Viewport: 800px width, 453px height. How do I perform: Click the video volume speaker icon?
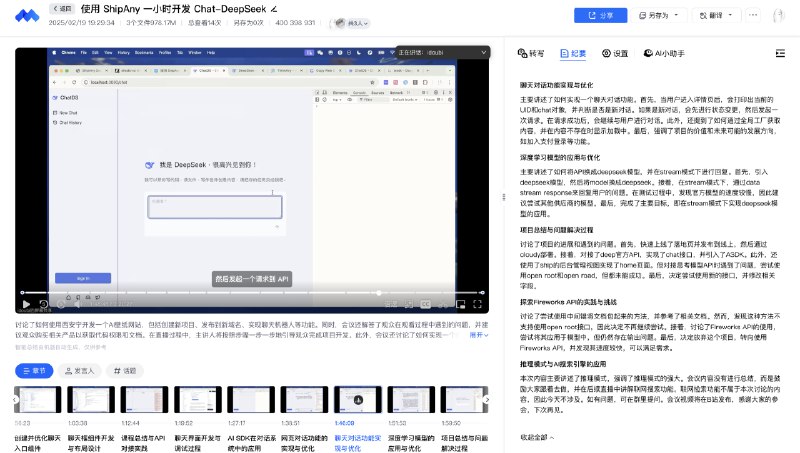point(77,304)
